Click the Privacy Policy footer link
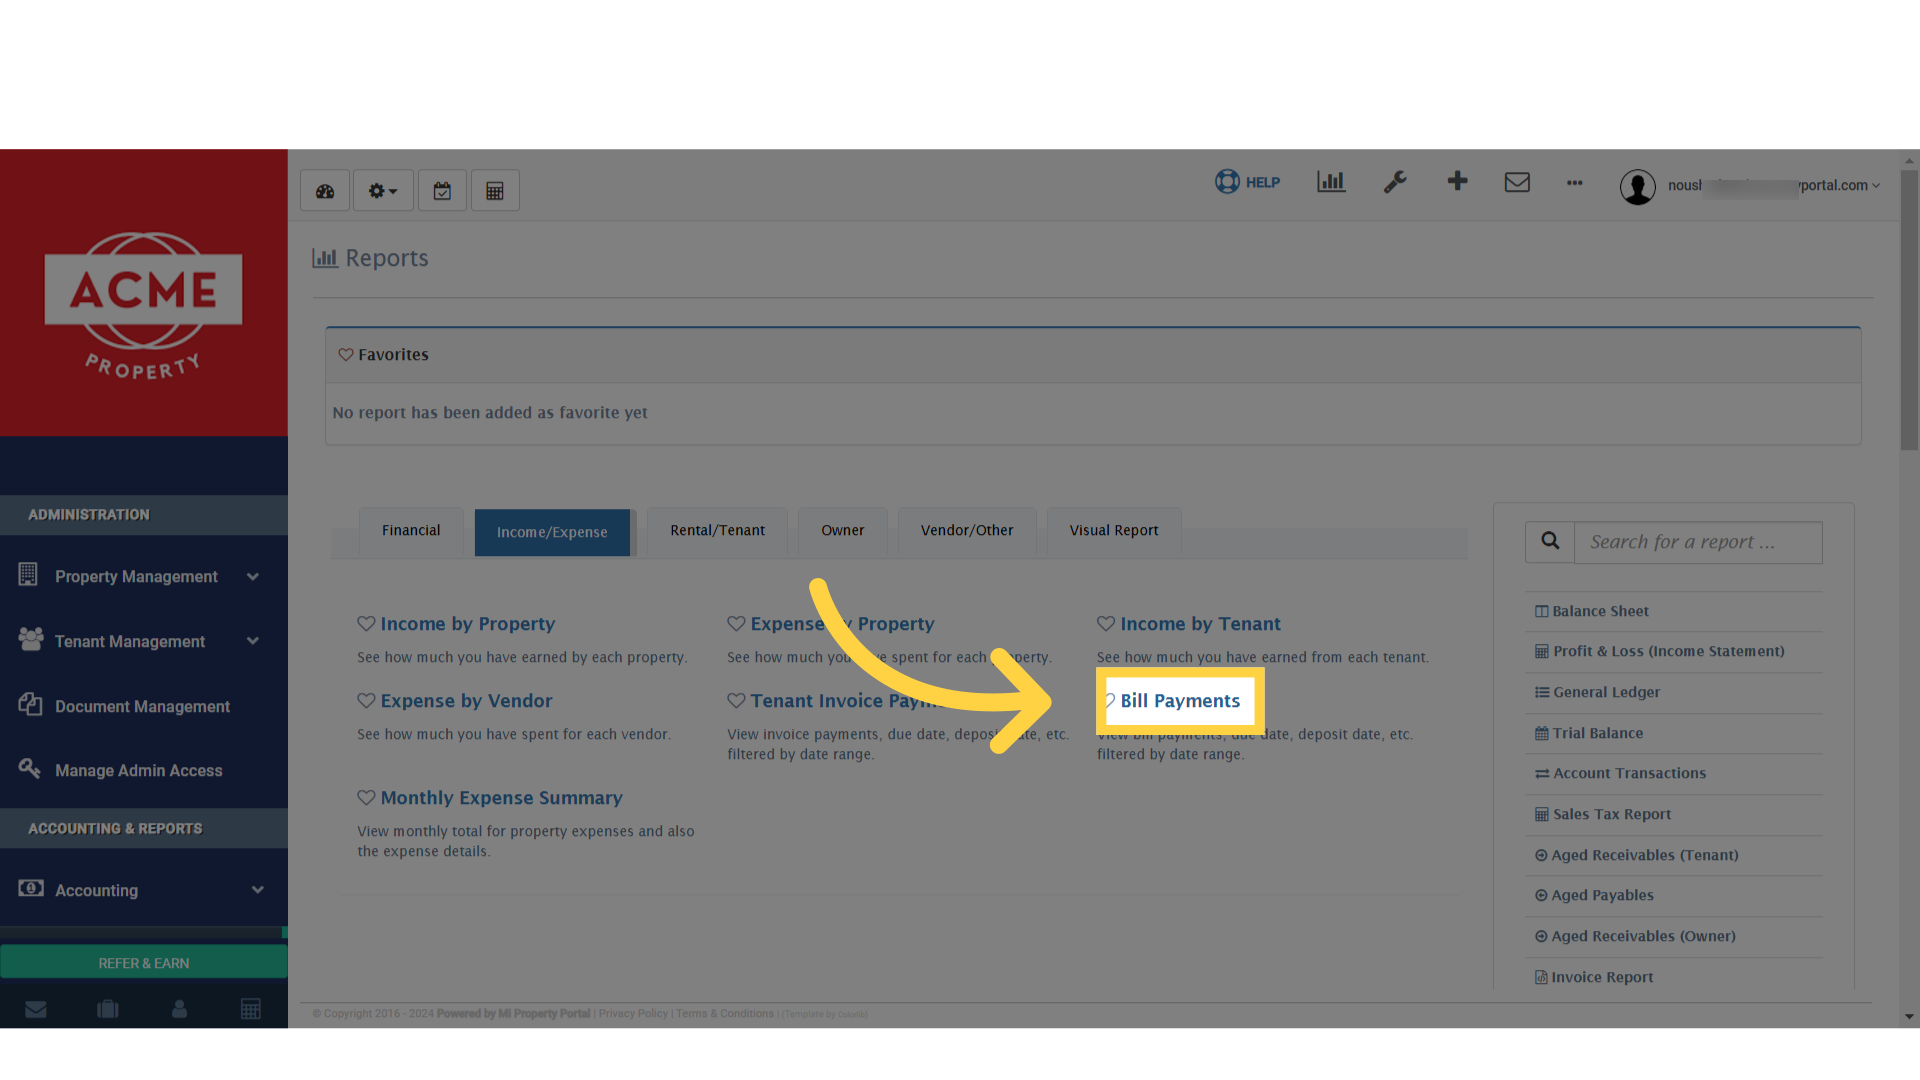The height and width of the screenshot is (1080, 1920). point(633,1014)
